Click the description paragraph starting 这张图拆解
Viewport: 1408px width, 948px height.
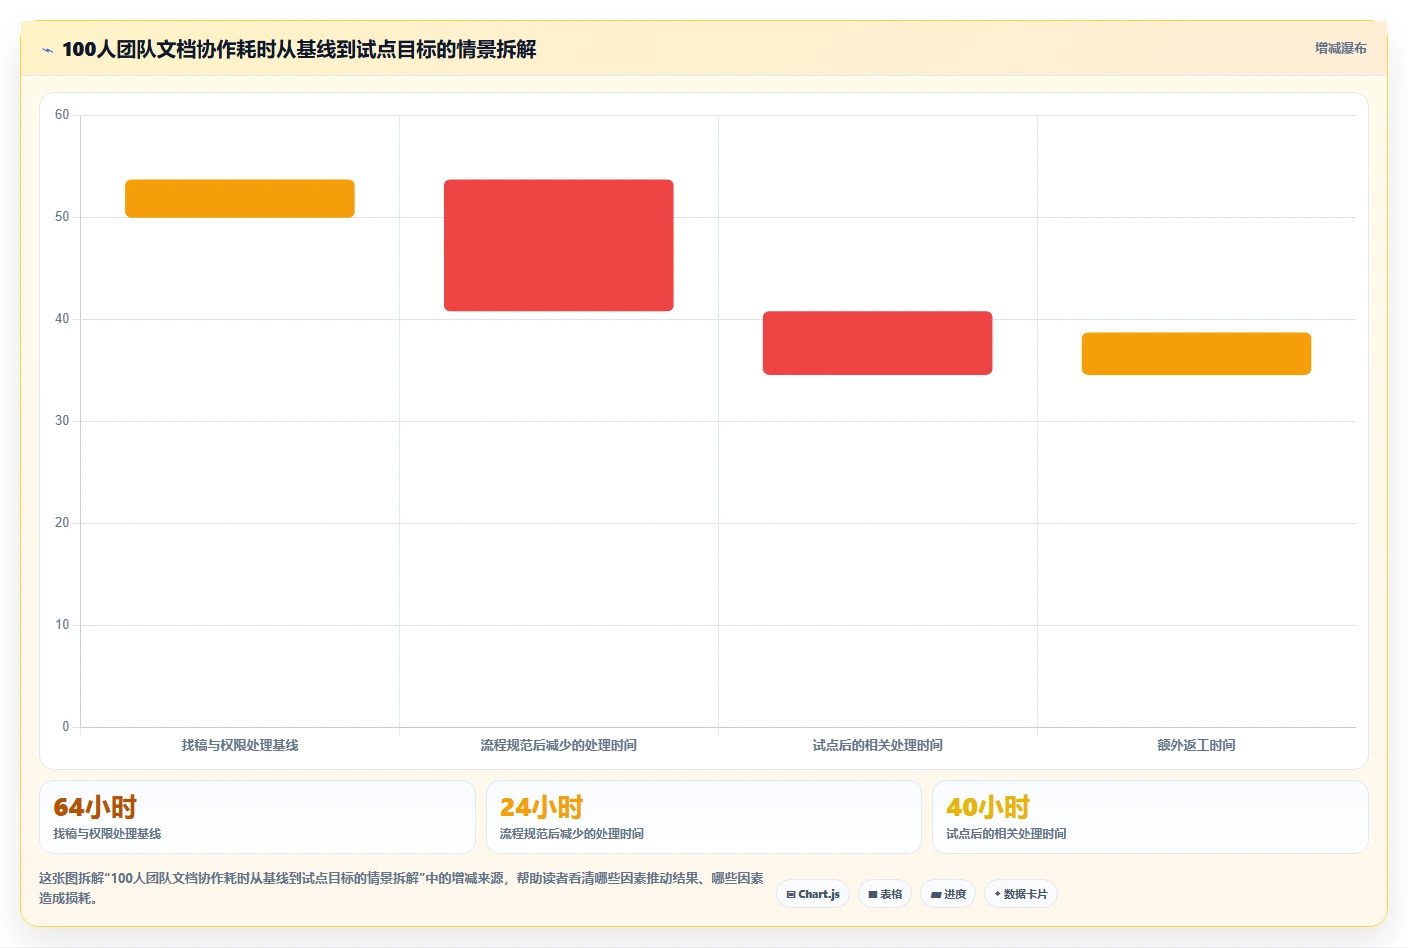(x=401, y=888)
